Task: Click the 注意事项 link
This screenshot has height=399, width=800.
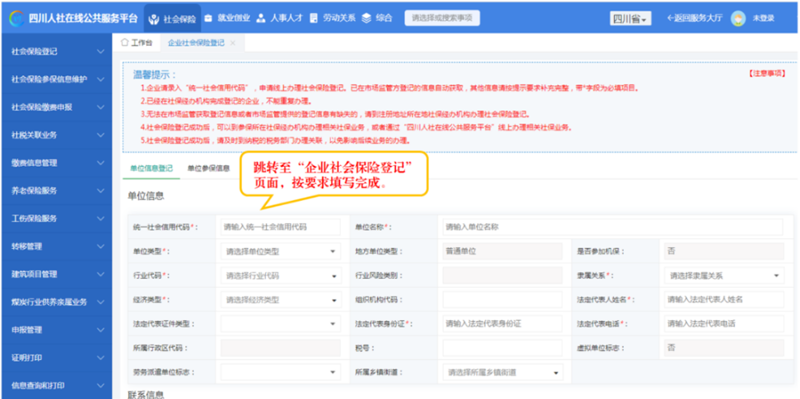Action: pos(767,73)
